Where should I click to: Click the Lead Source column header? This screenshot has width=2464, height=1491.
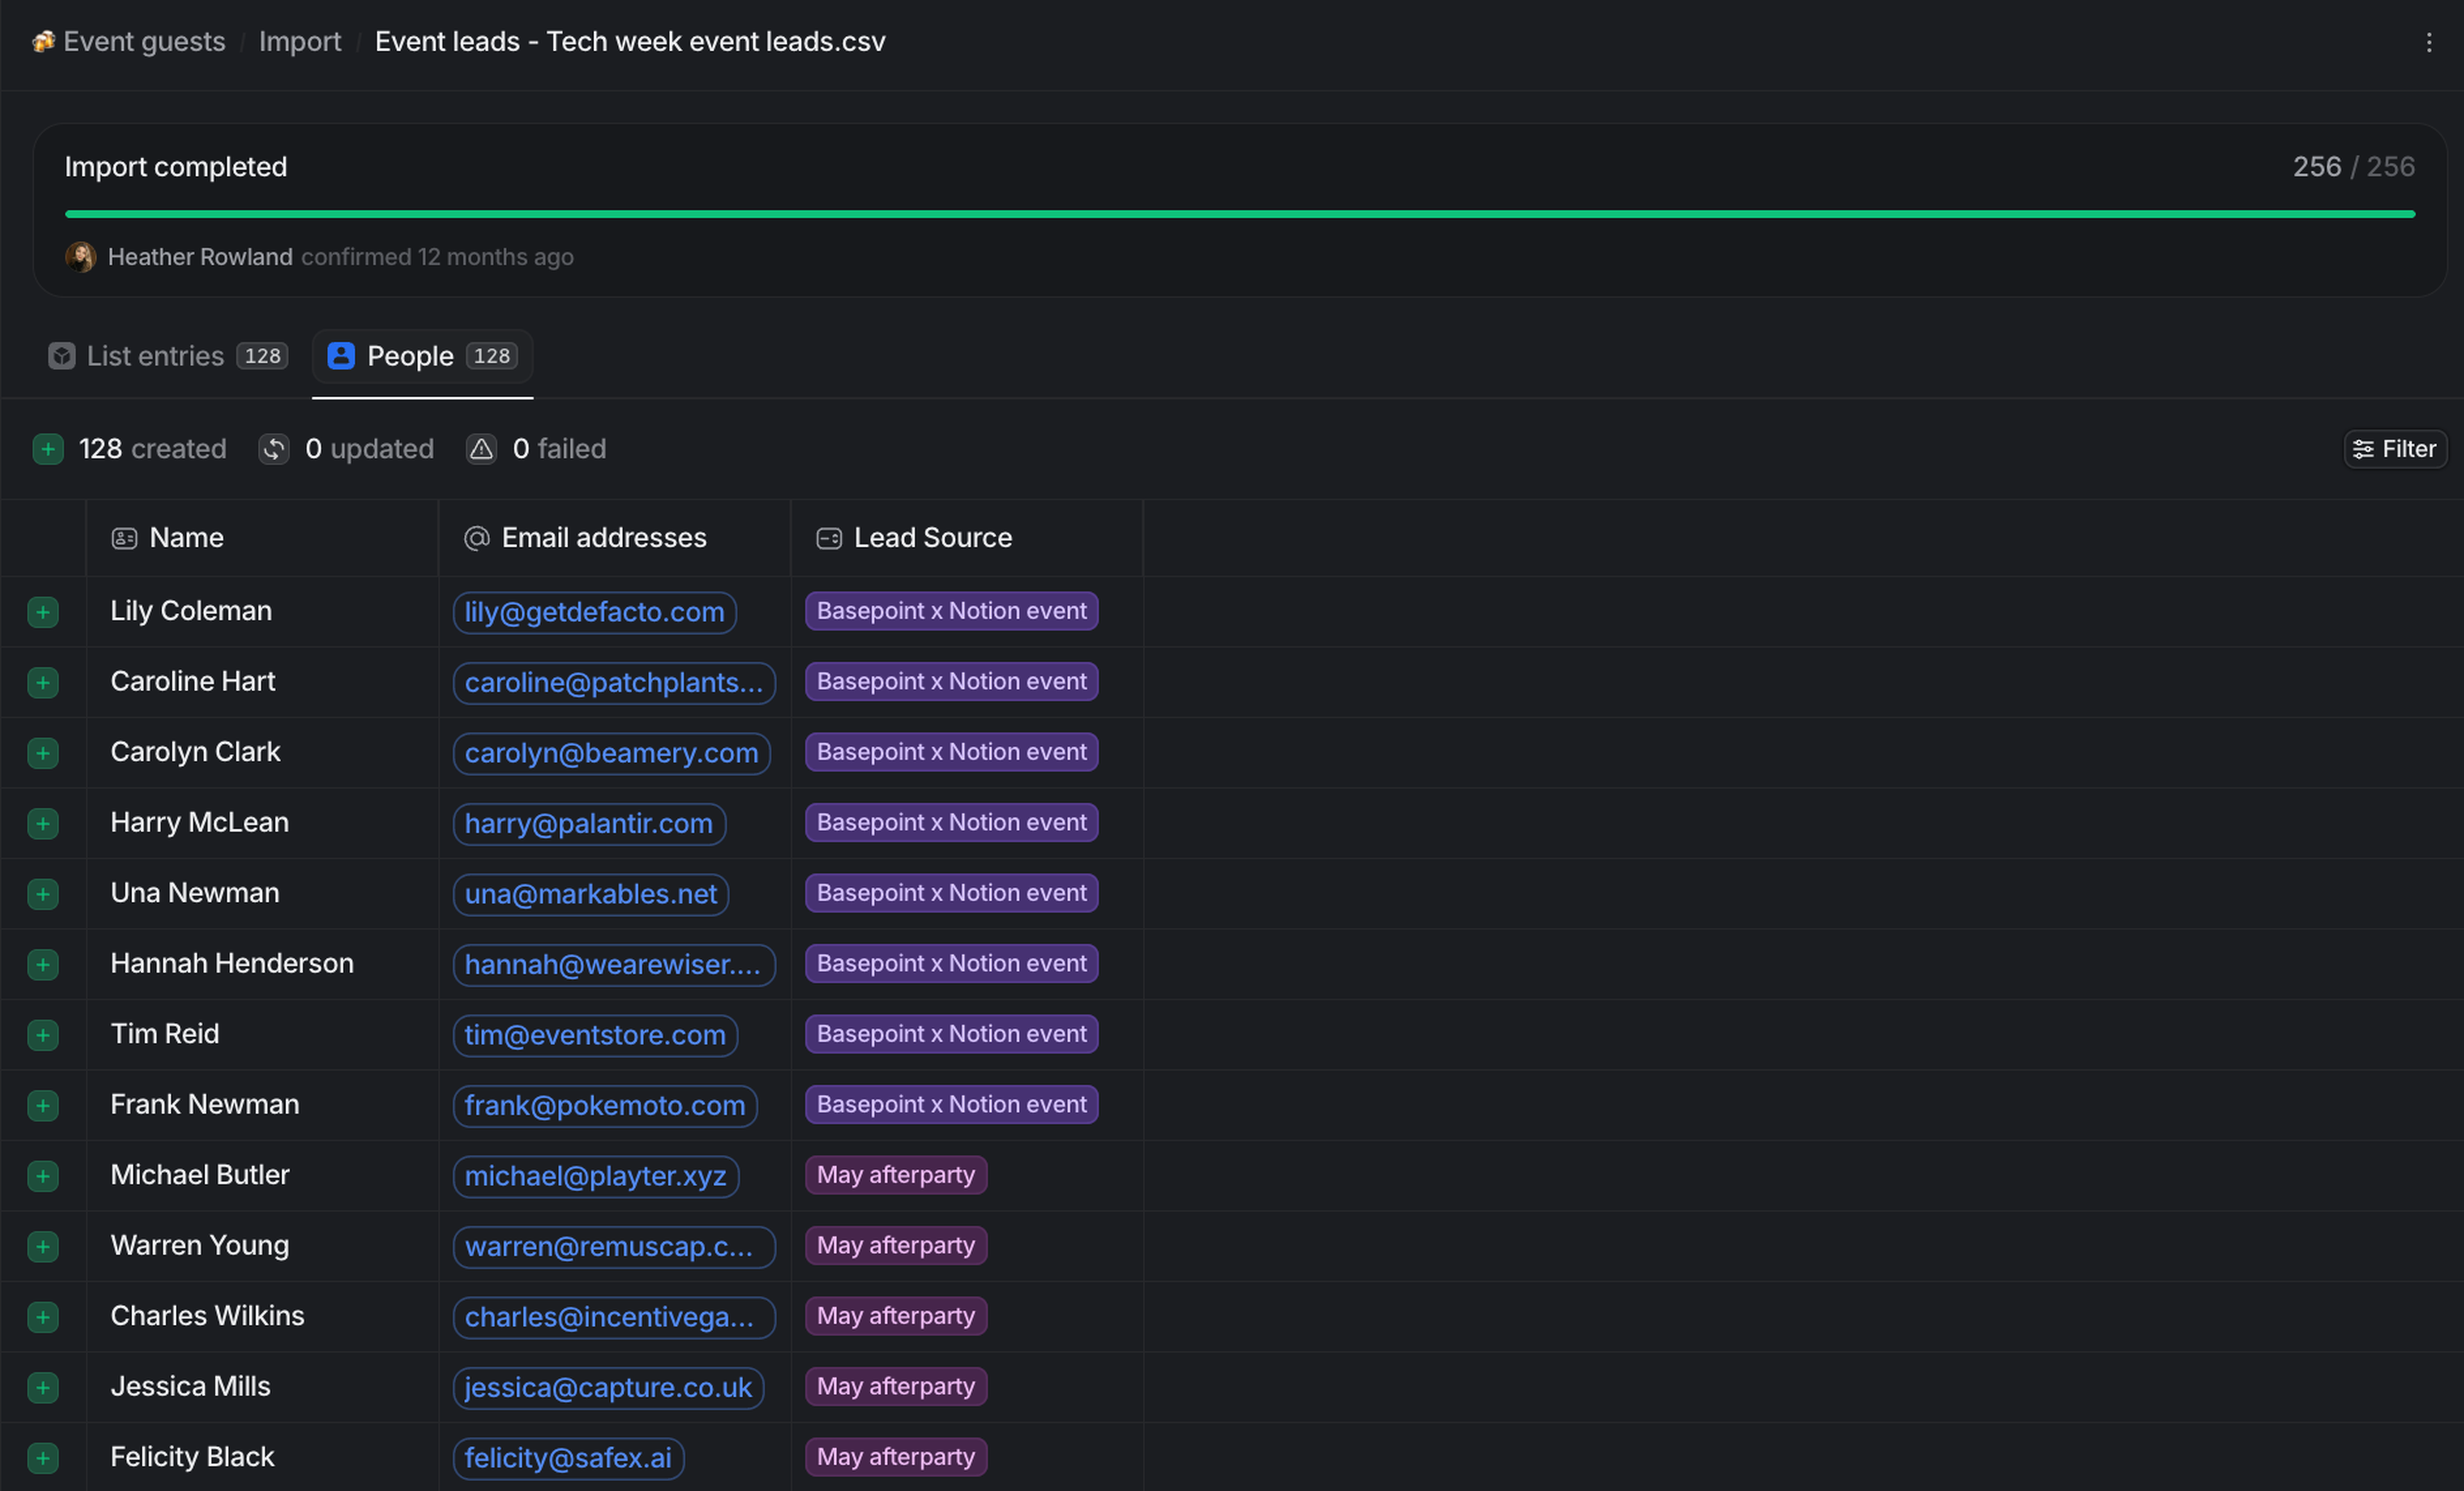(x=932, y=538)
